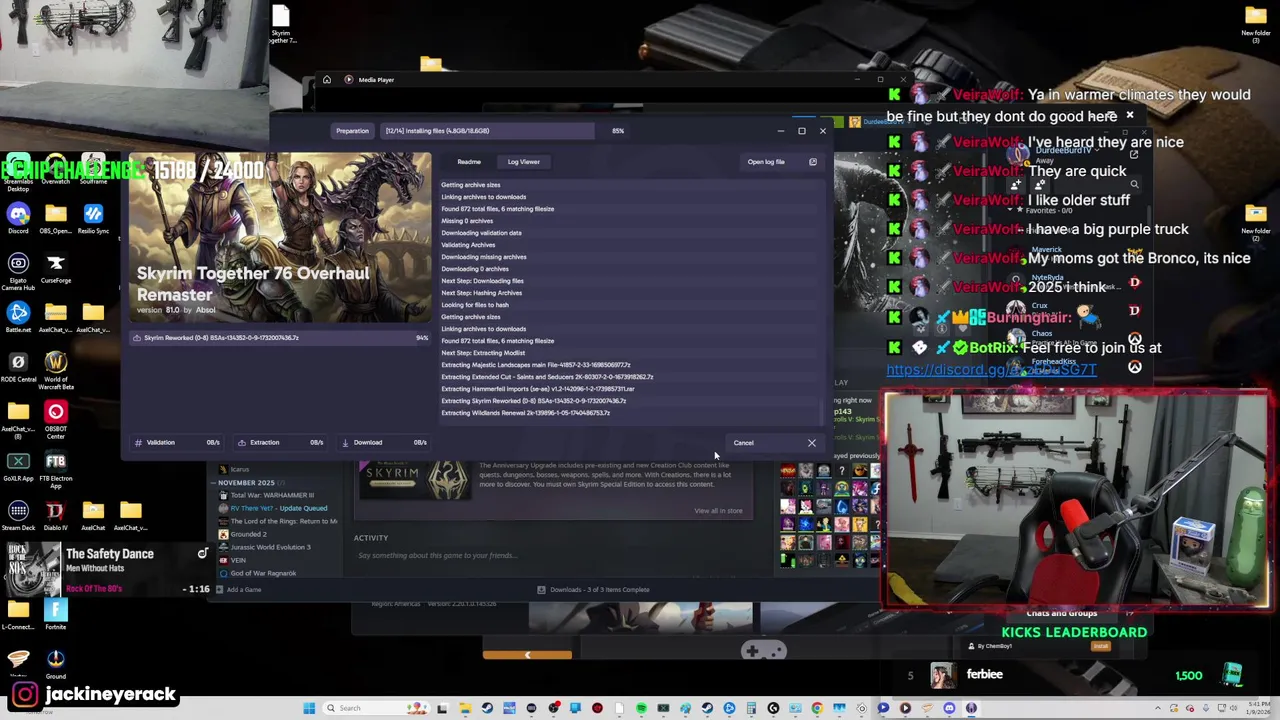Click the Extraction speed indicator
1280x720 pixels.
pos(280,442)
